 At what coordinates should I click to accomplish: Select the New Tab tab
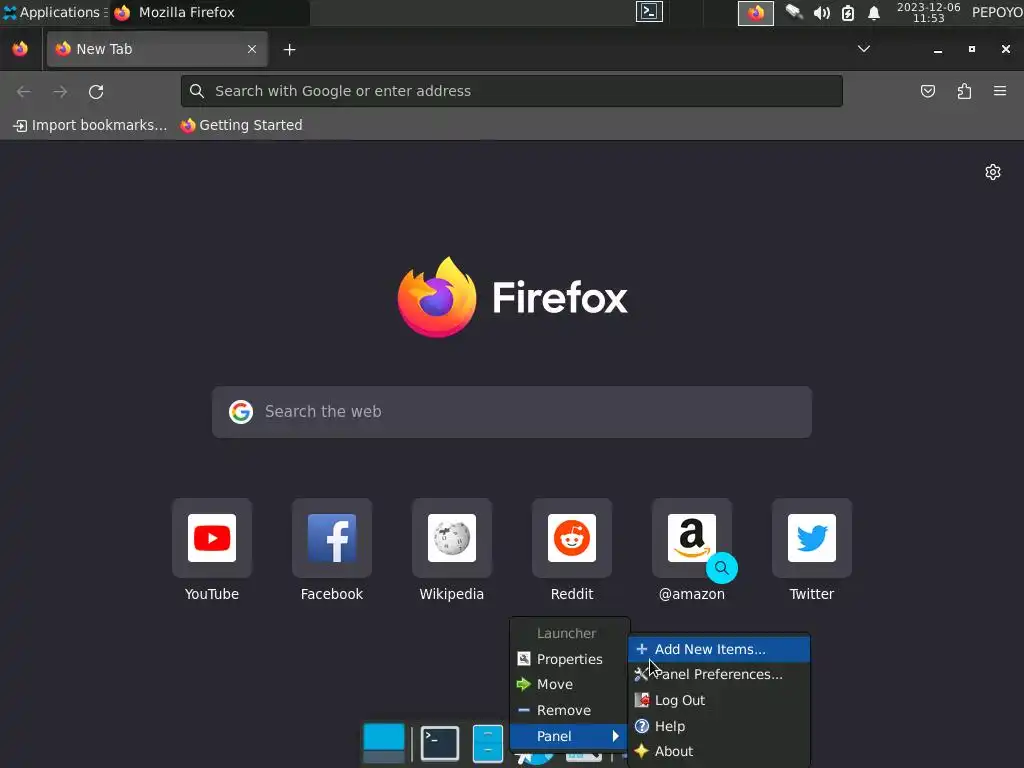(x=157, y=49)
